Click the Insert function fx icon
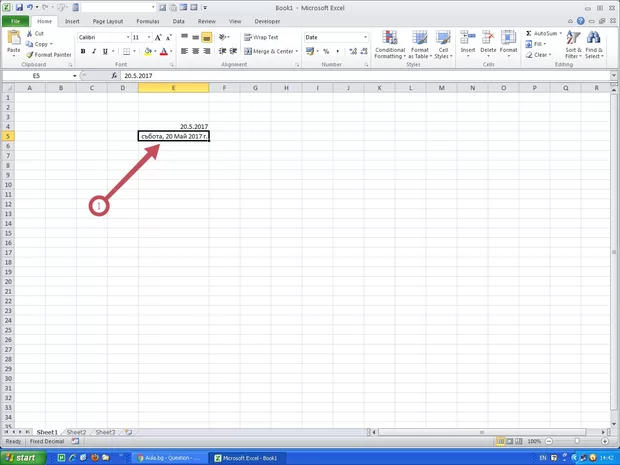This screenshot has height=465, width=620. pos(112,76)
